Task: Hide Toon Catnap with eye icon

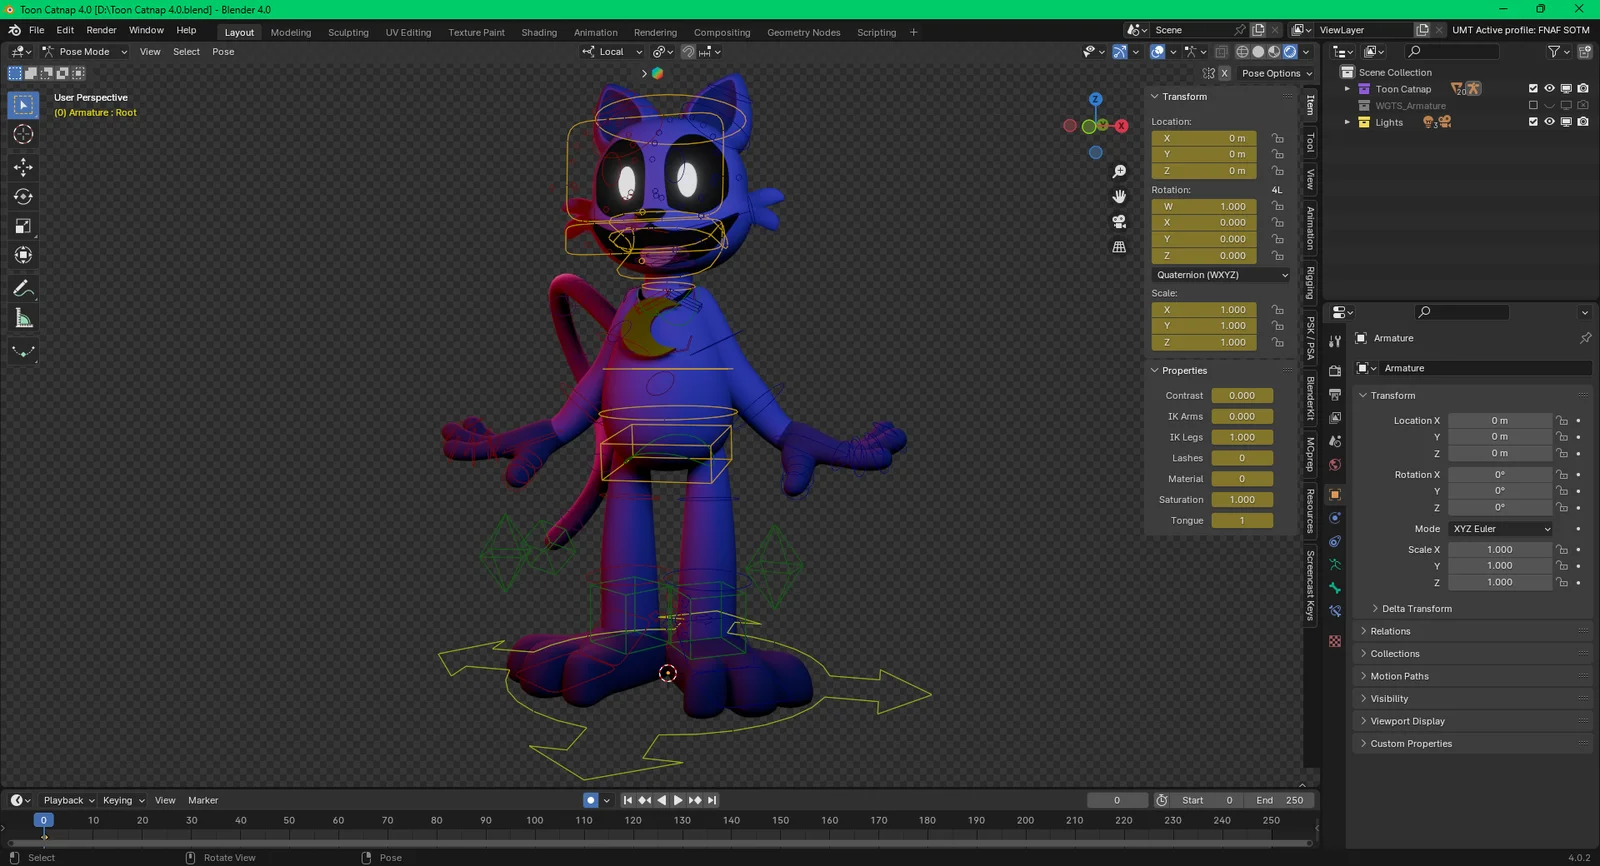Action: (x=1549, y=89)
